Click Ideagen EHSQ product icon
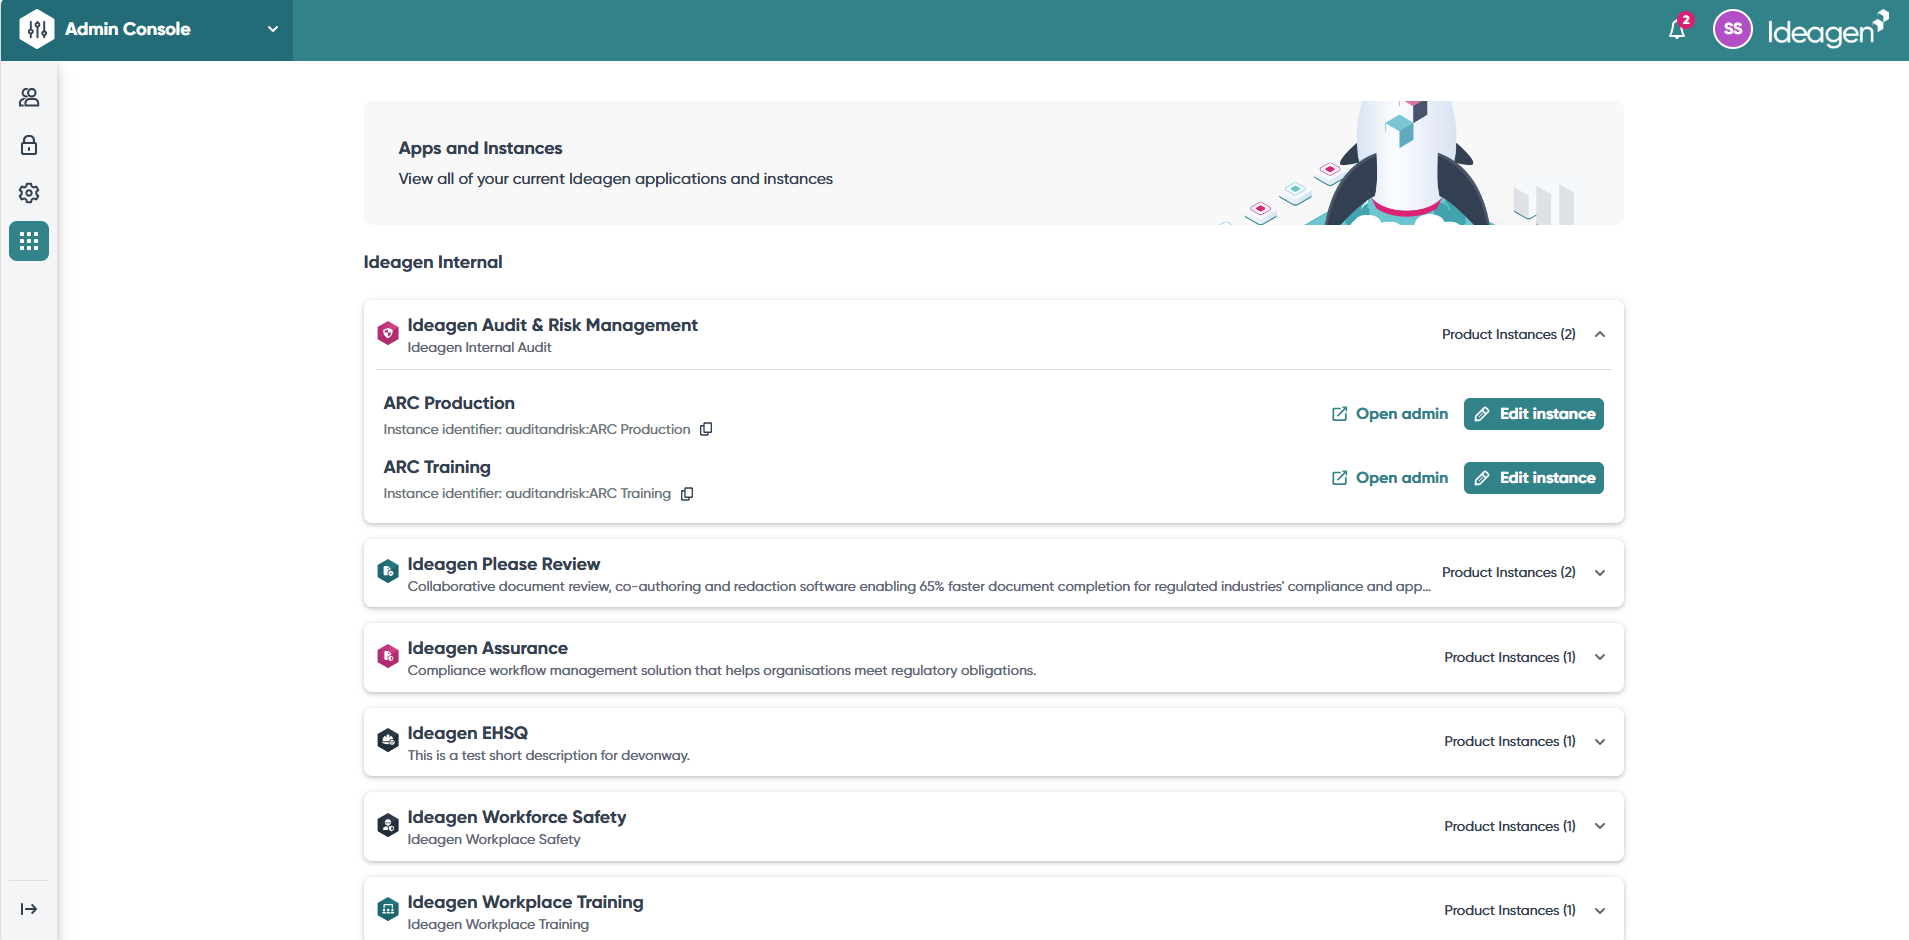The width and height of the screenshot is (1909, 940). coord(388,741)
